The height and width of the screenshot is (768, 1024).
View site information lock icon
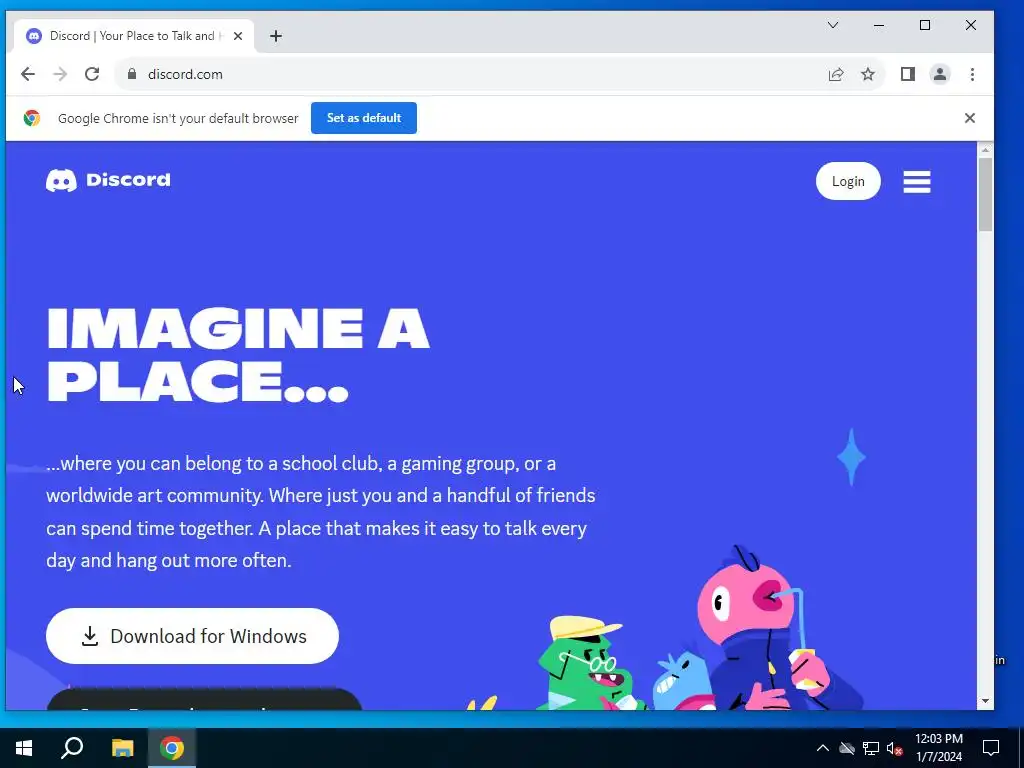coord(132,74)
